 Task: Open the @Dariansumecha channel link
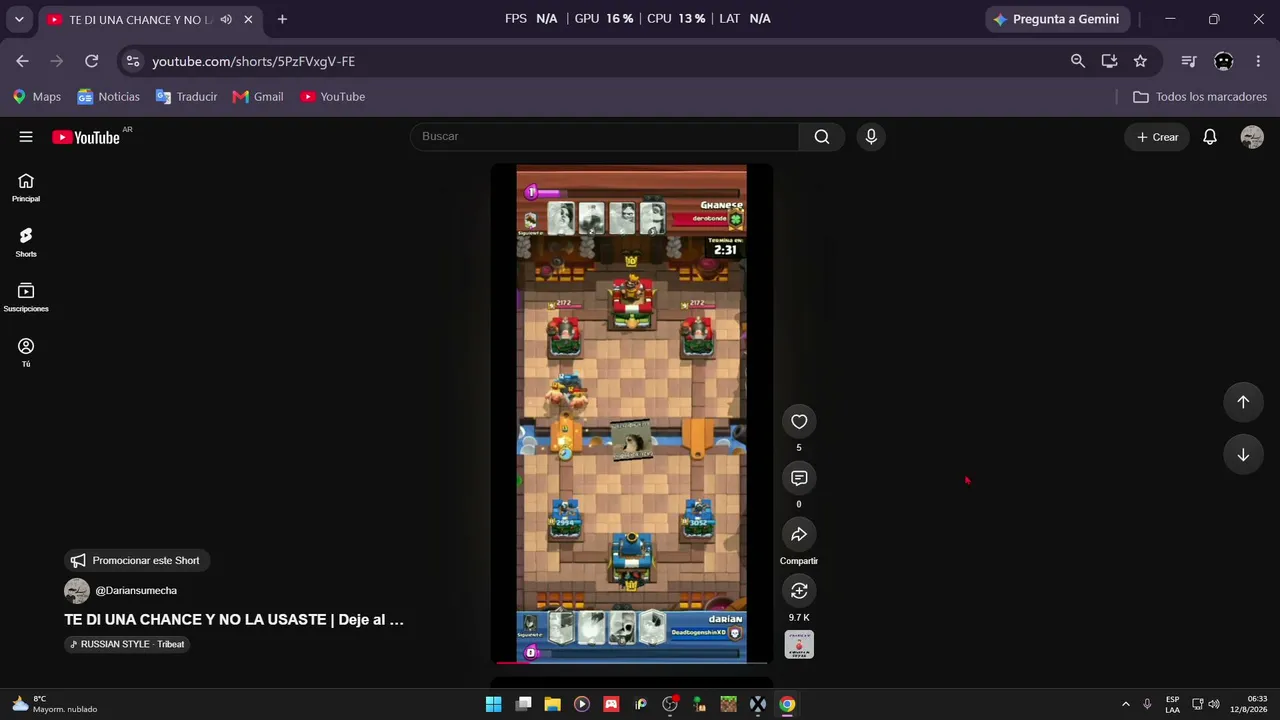tap(136, 591)
